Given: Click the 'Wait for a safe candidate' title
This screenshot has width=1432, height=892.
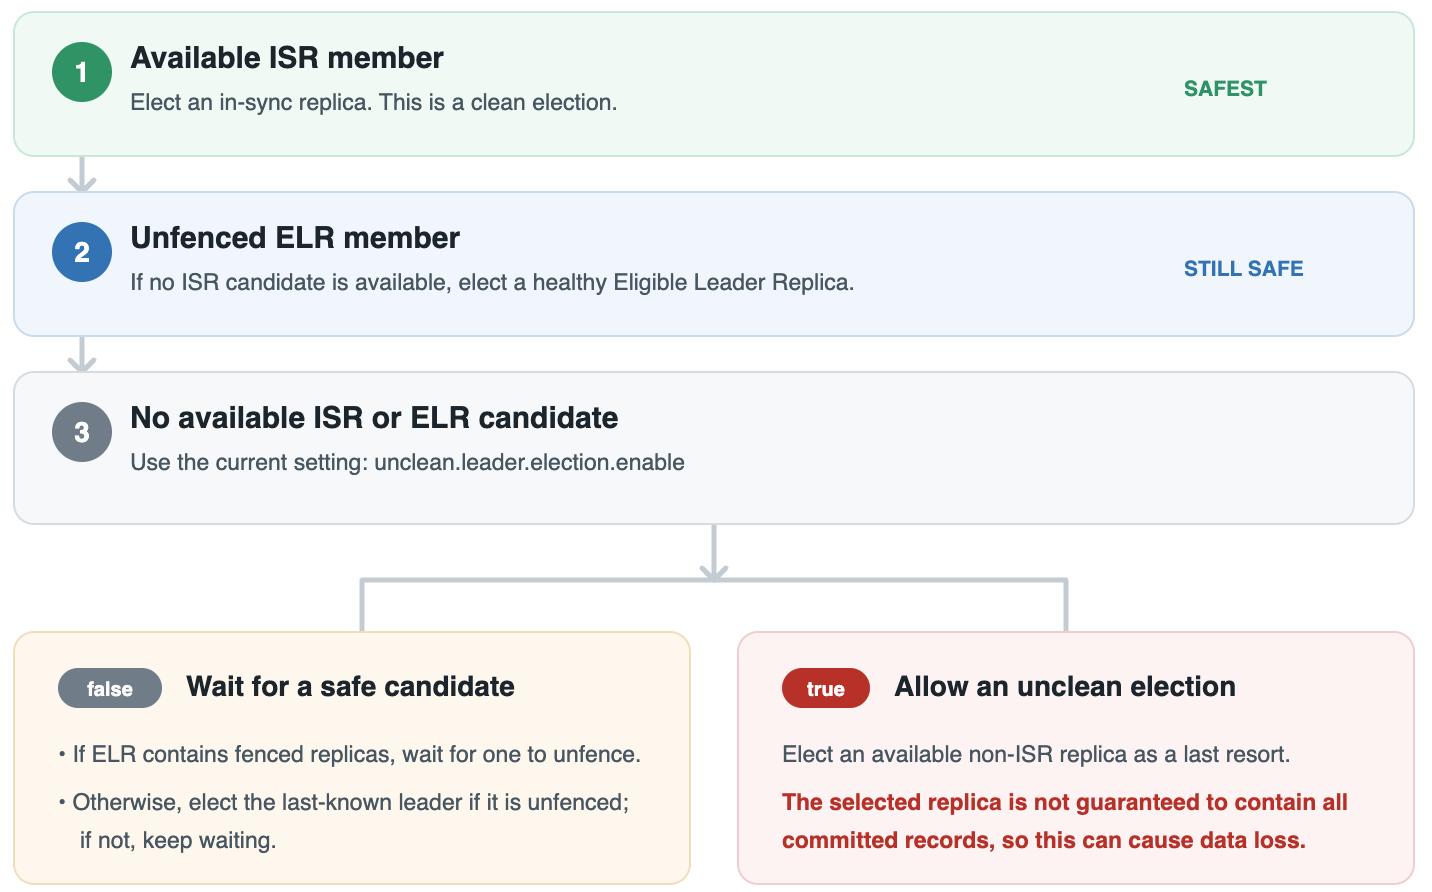Looking at the screenshot, I should click(350, 687).
